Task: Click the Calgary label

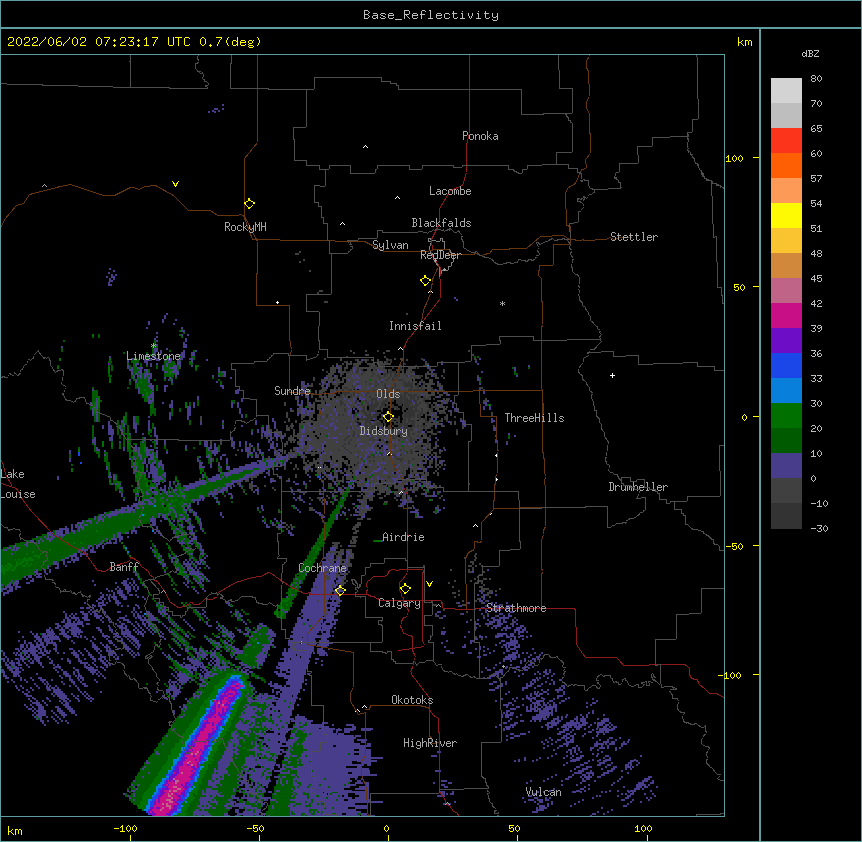Action: pos(399,603)
